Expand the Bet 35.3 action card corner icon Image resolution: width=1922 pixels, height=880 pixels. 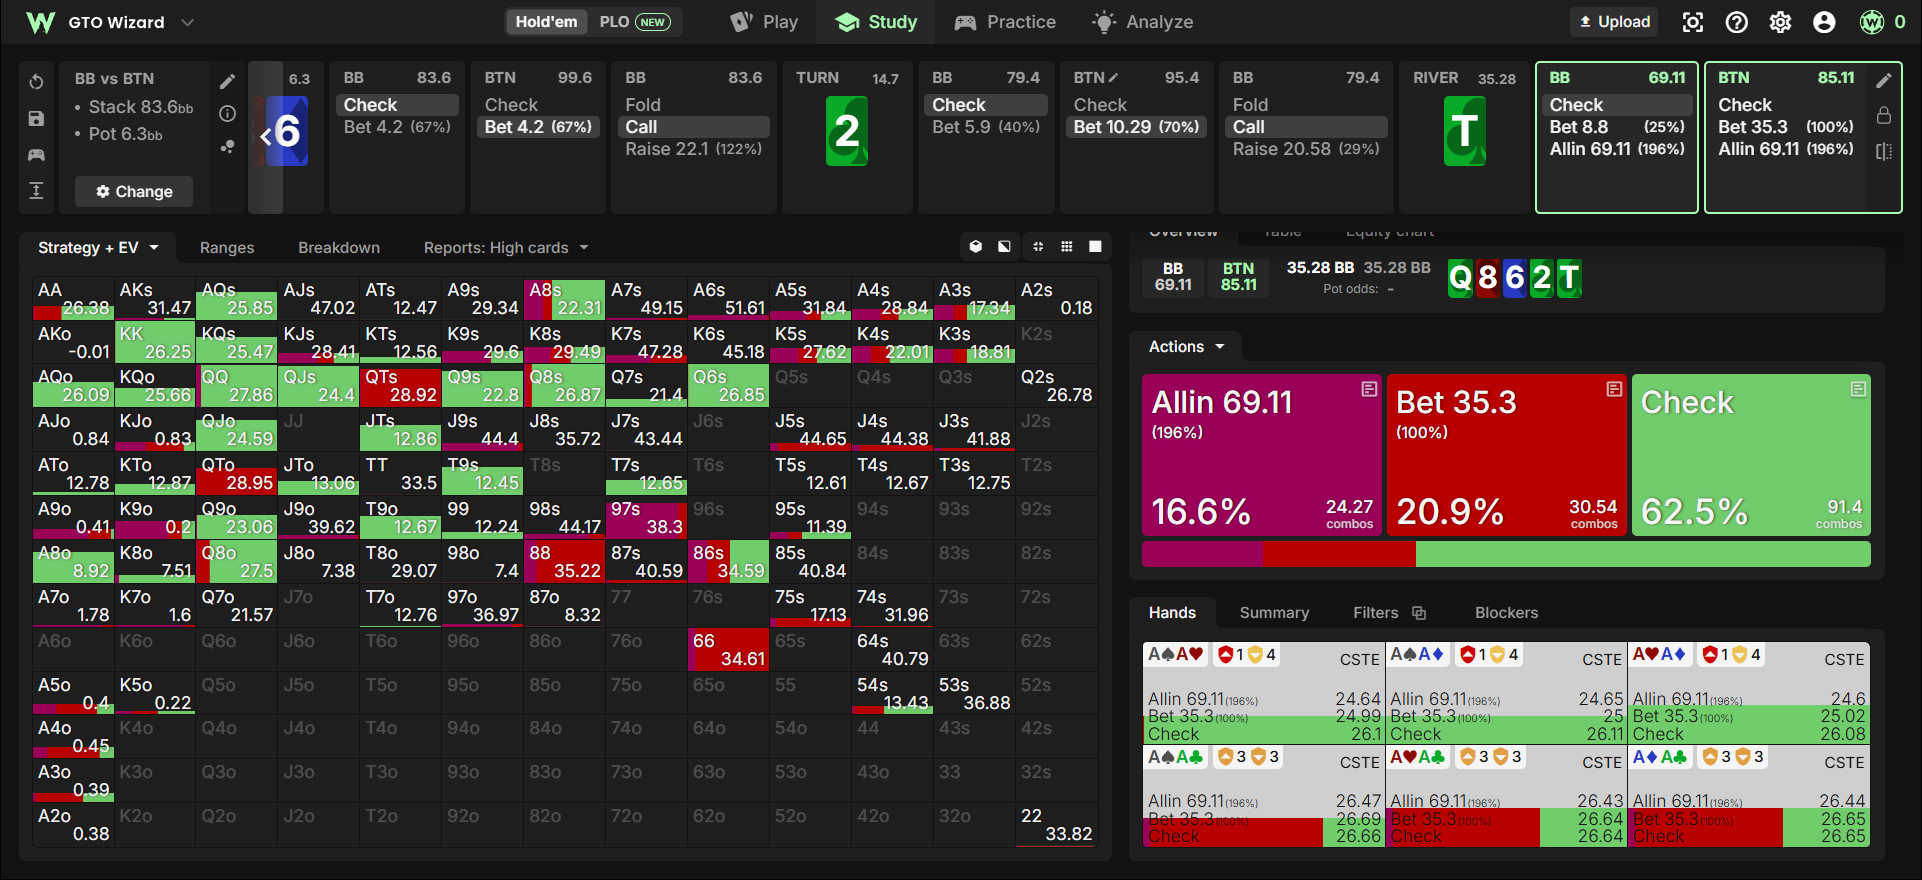point(1614,389)
